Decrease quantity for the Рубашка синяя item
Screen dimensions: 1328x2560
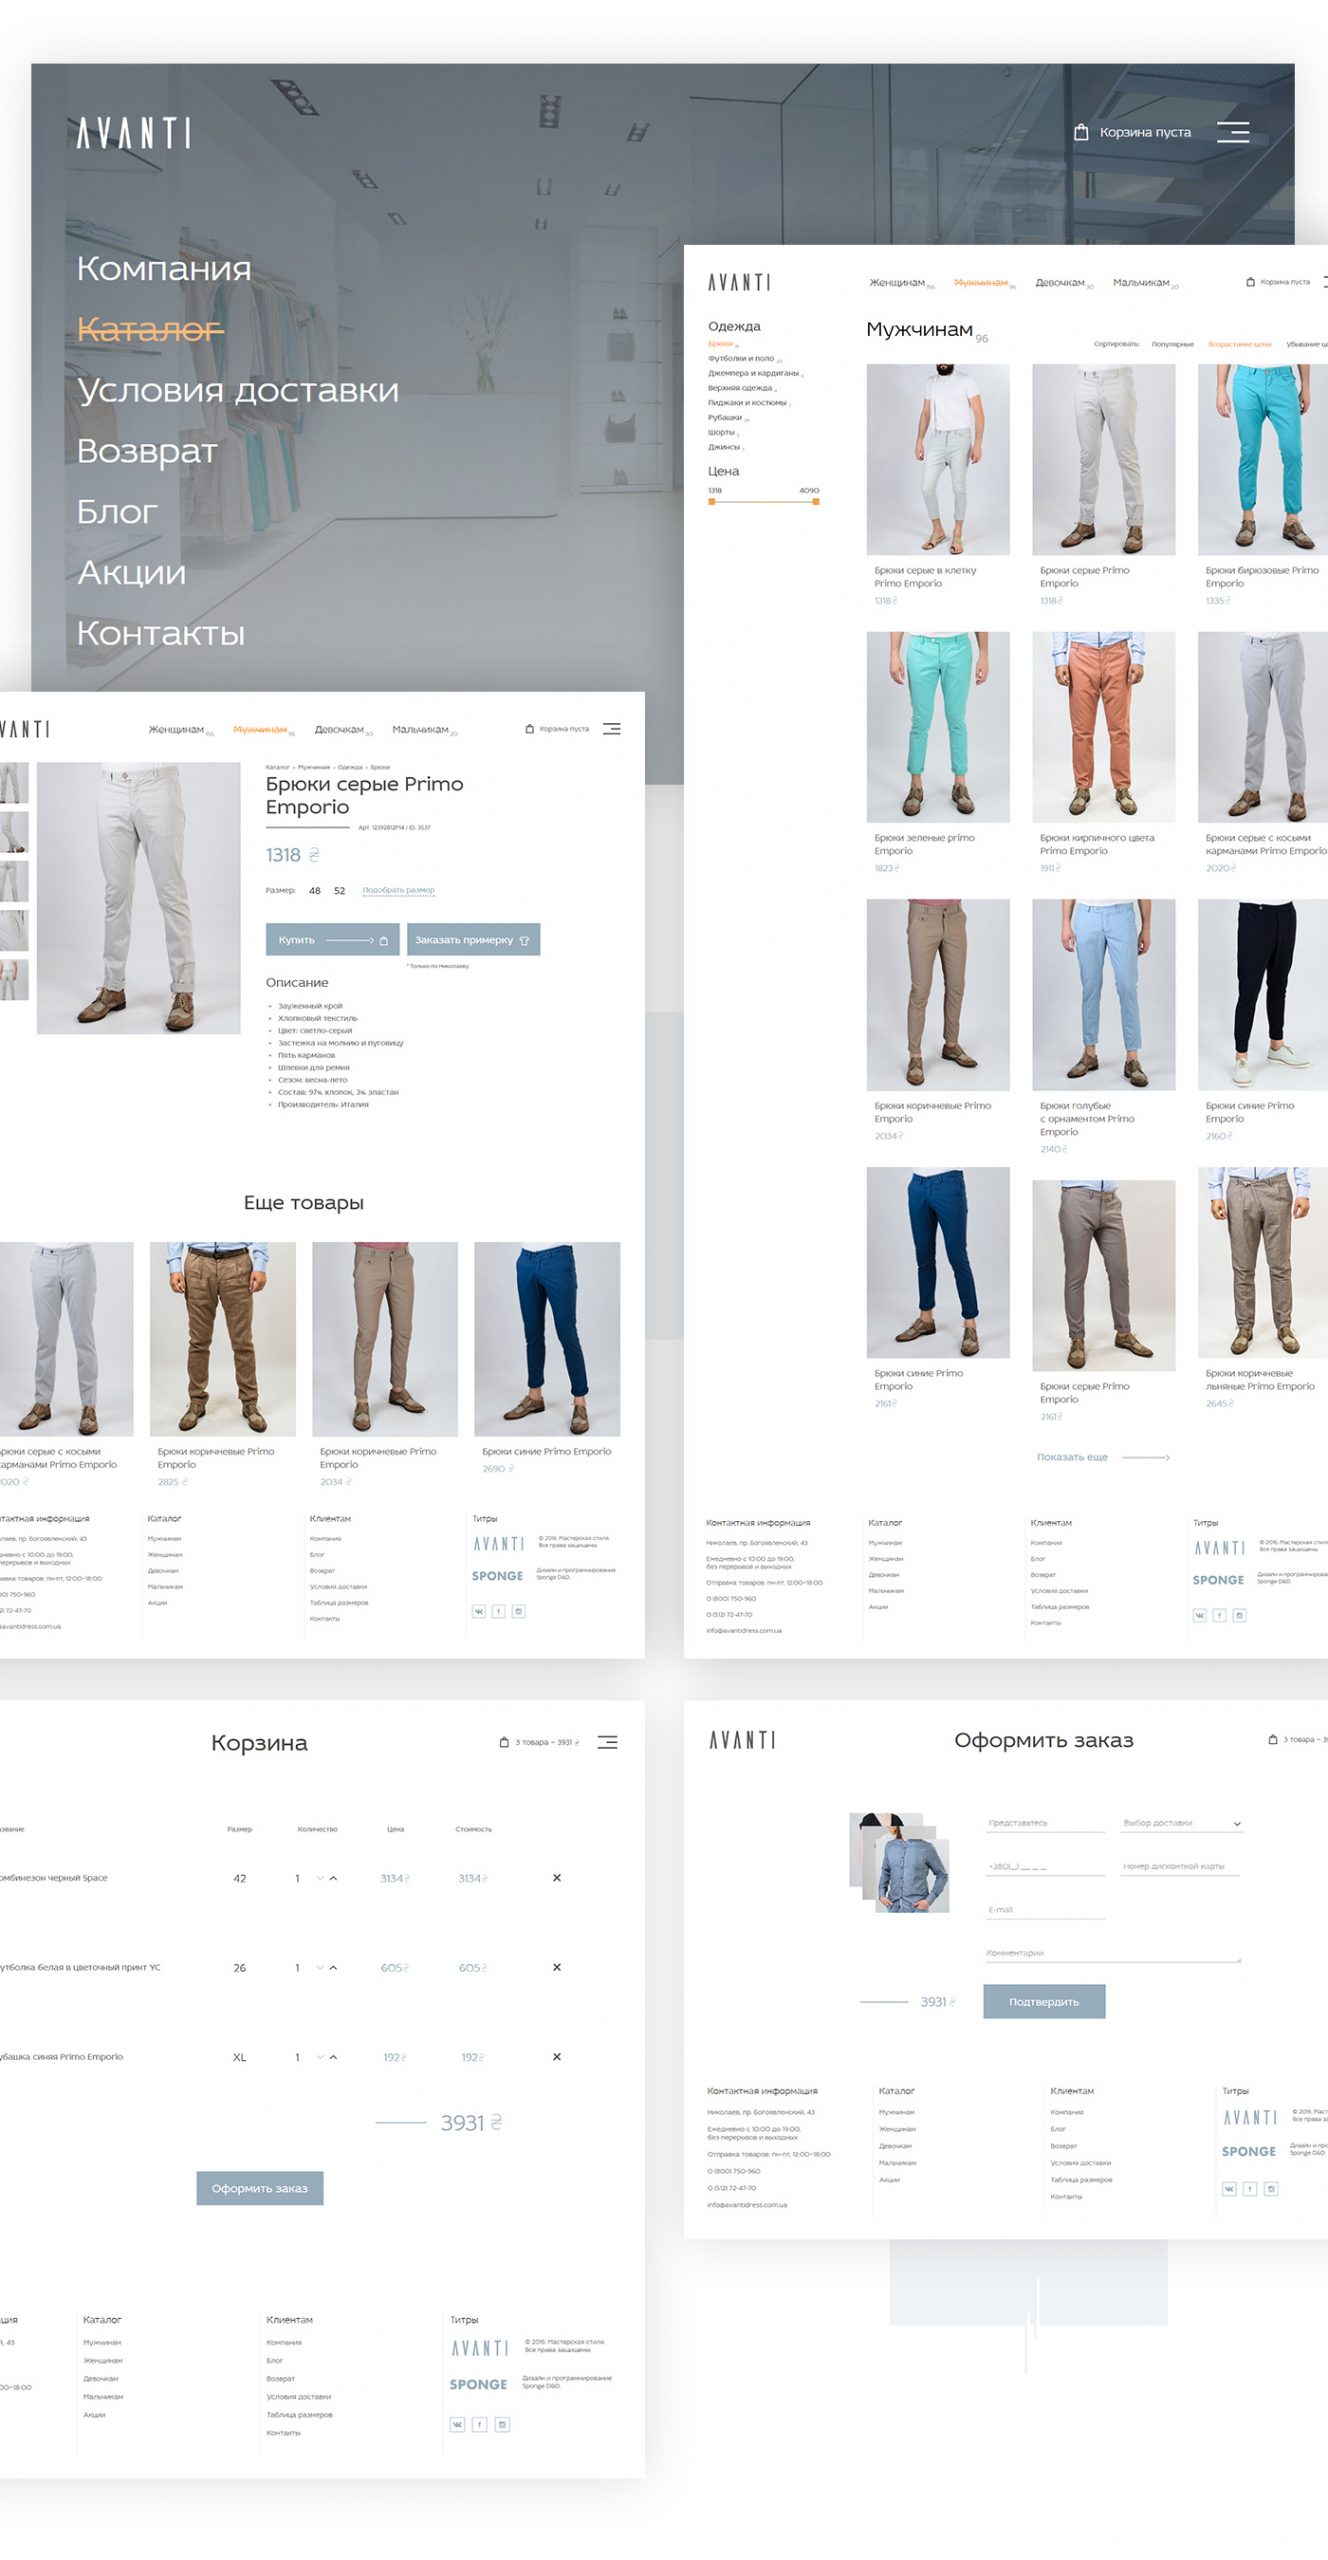(x=320, y=2057)
